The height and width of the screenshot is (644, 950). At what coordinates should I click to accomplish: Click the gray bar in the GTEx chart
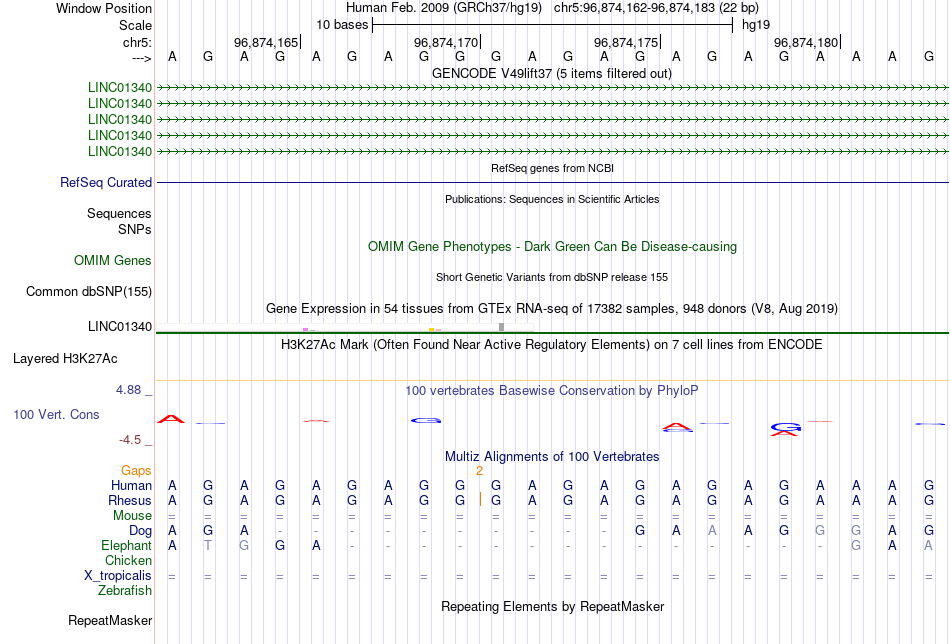point(502,327)
